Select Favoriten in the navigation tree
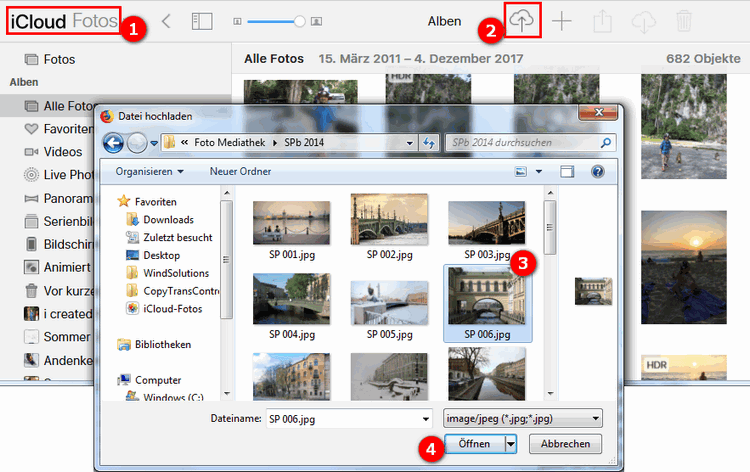Screen dimensions: 750x472 coord(155,202)
